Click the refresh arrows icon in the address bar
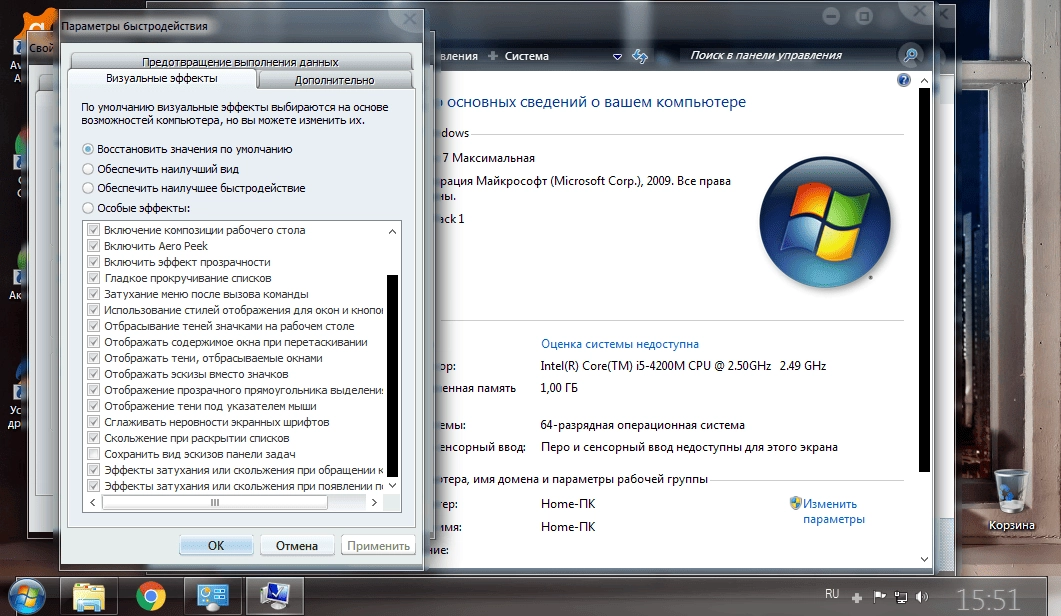Screen dimensions: 1061x616 (x=639, y=56)
